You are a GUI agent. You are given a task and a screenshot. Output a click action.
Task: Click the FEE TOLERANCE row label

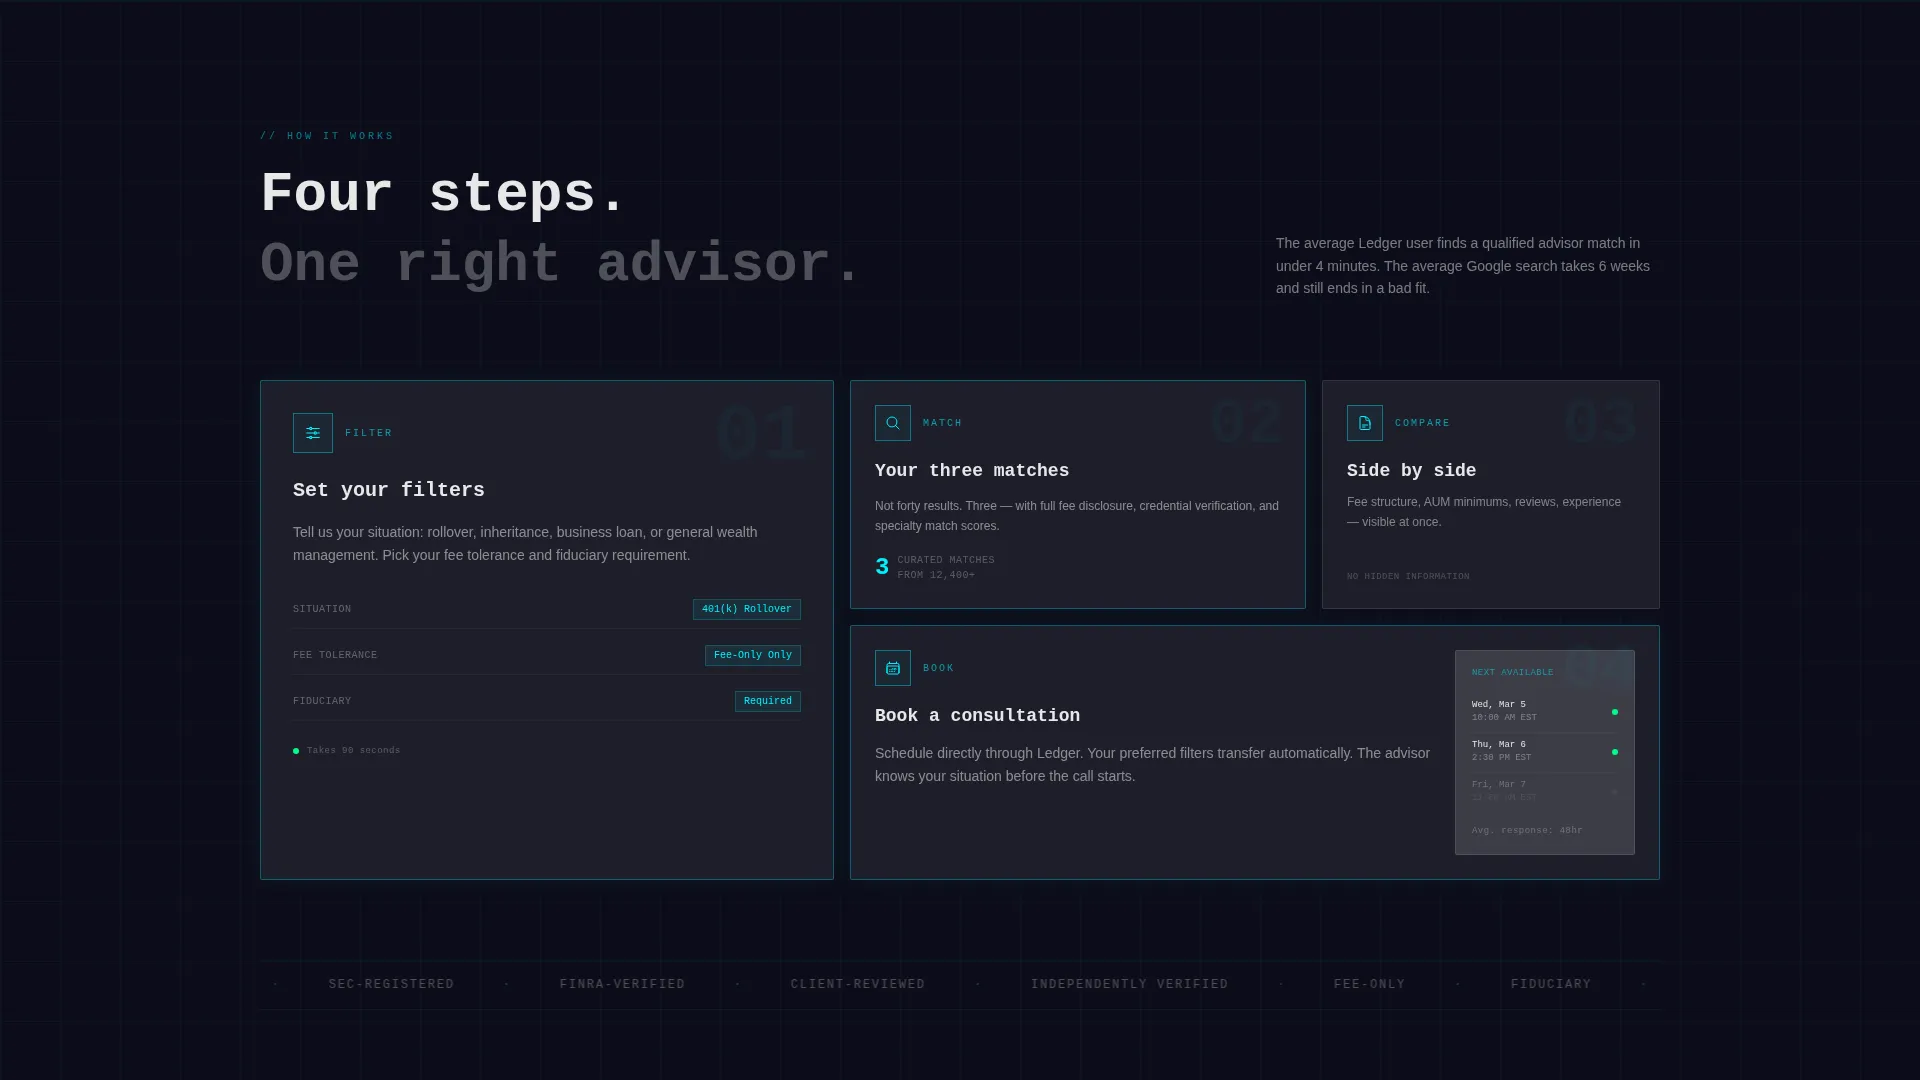tap(335, 655)
